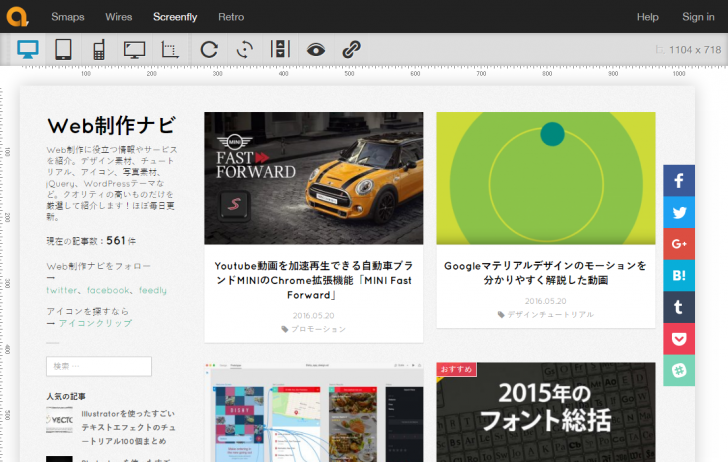Select the Television device icon
The width and height of the screenshot is (728, 462).
click(x=134, y=49)
